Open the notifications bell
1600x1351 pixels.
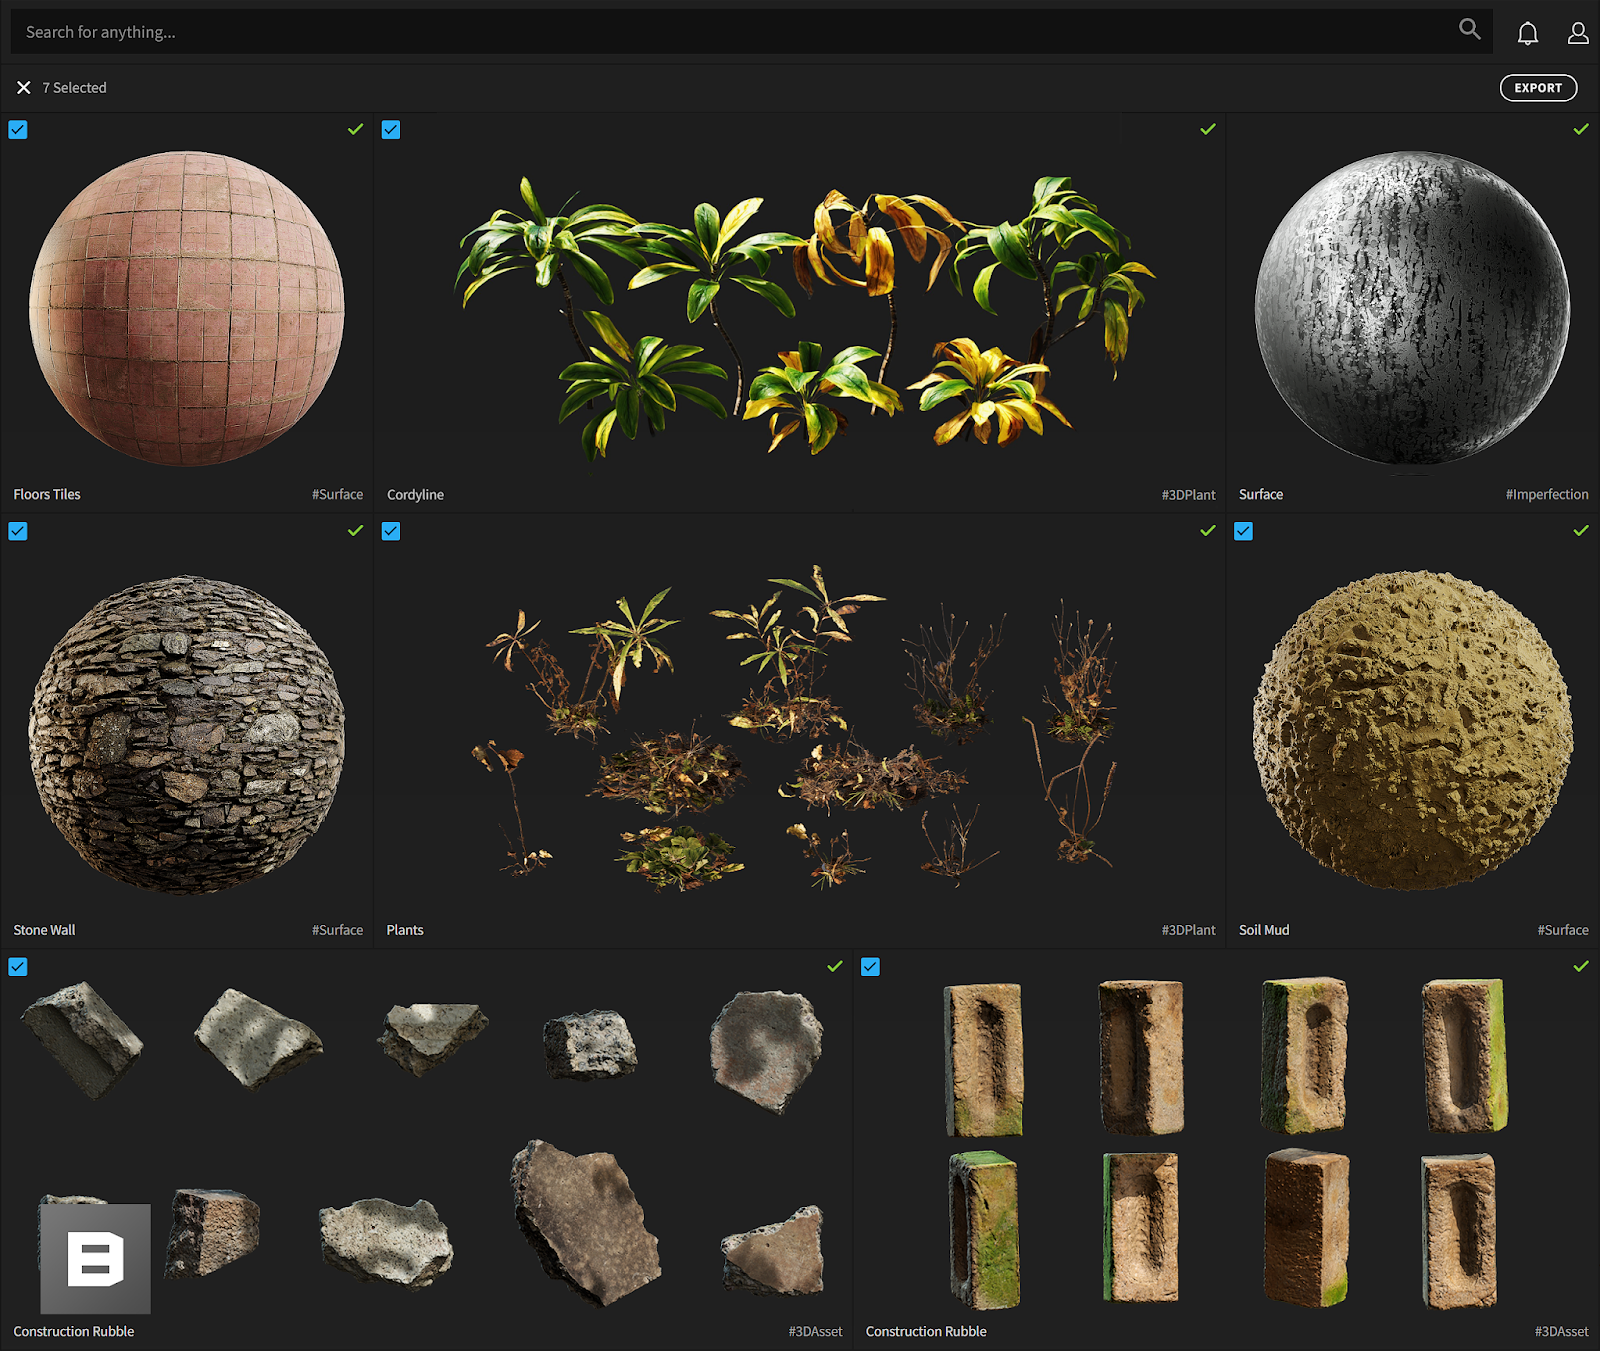click(1527, 33)
